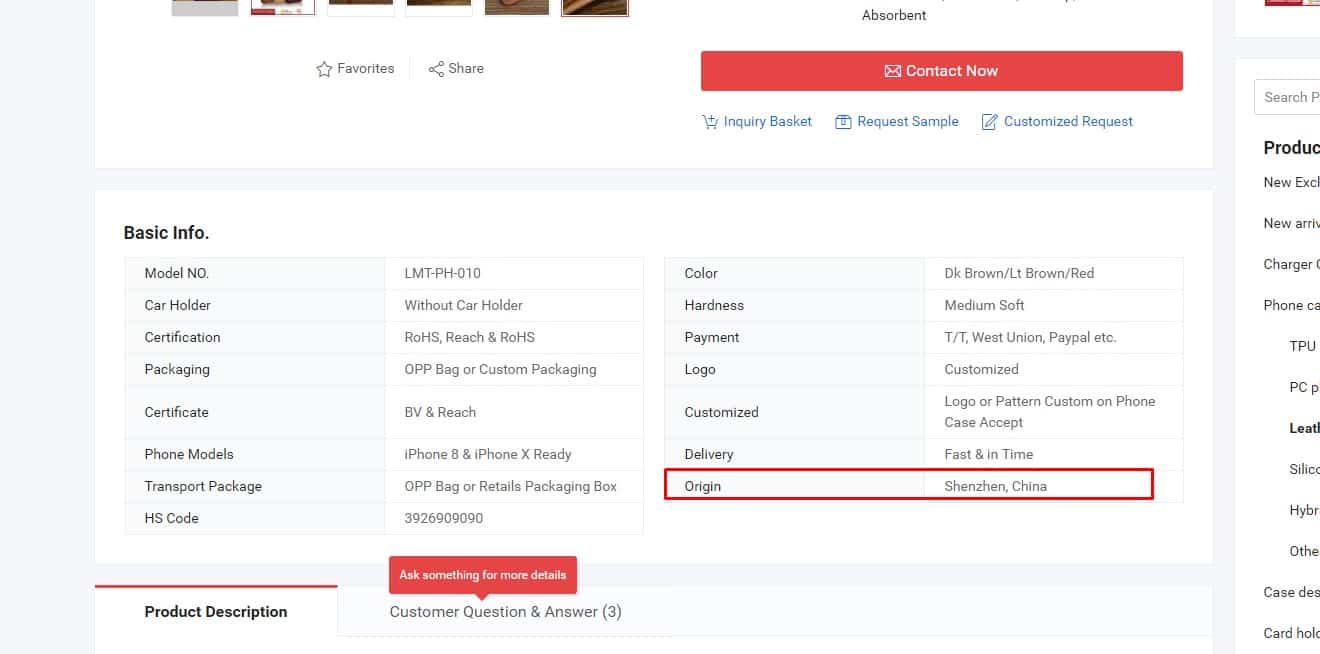Switch to the Product Description tab
The width and height of the screenshot is (1320, 654).
coord(216,612)
